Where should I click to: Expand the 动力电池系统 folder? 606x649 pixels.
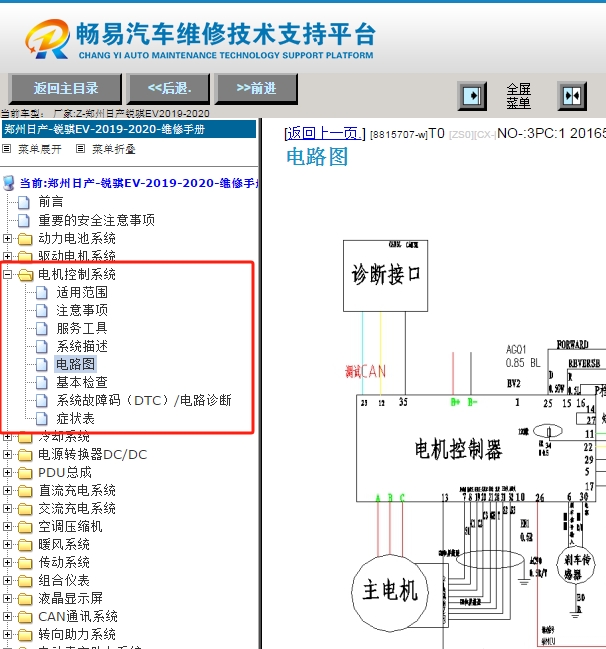coord(7,238)
